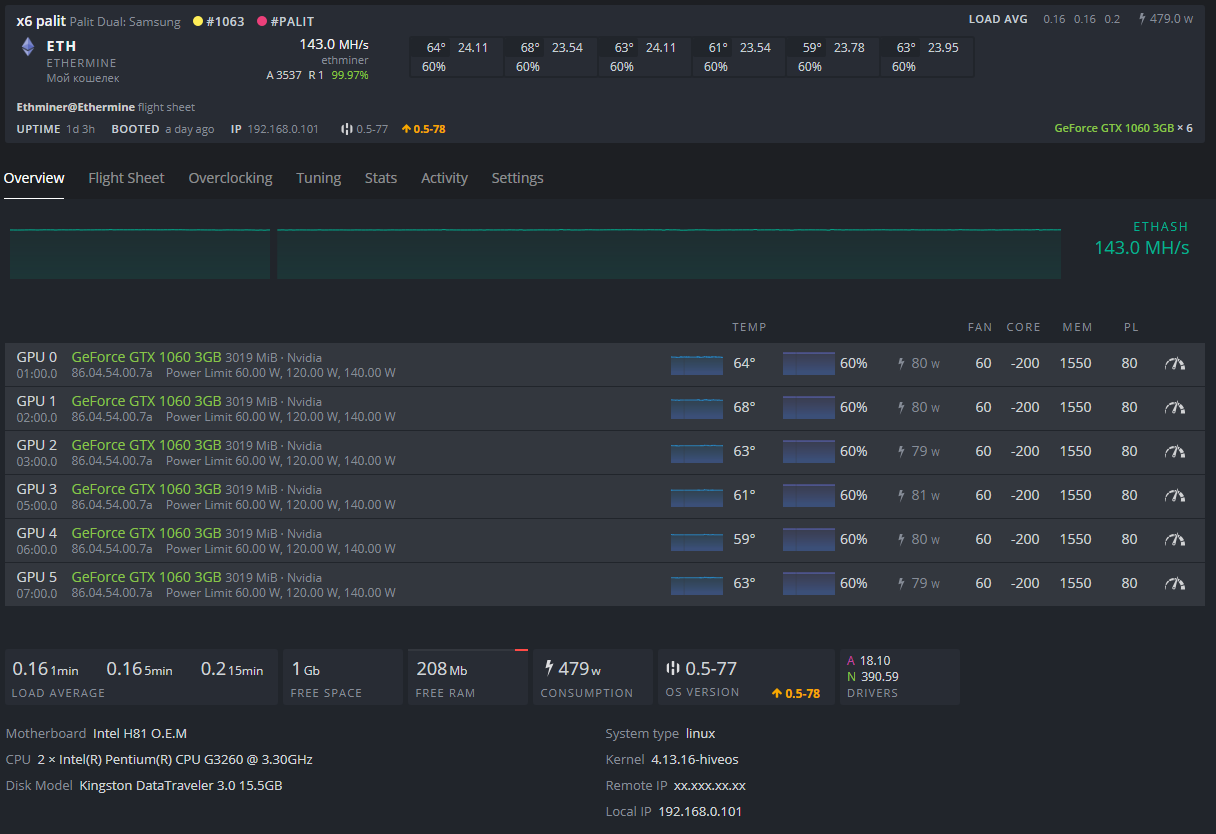Click the Drivers tile showing N 390.59

[900, 677]
